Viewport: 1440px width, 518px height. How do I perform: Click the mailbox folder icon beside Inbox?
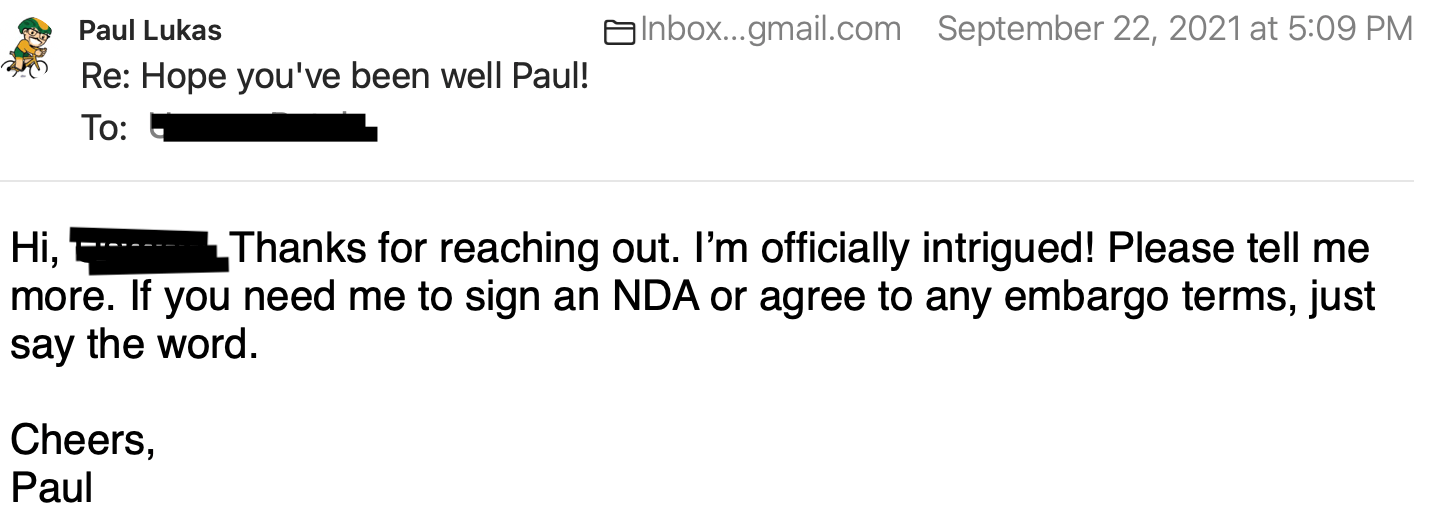pos(620,32)
